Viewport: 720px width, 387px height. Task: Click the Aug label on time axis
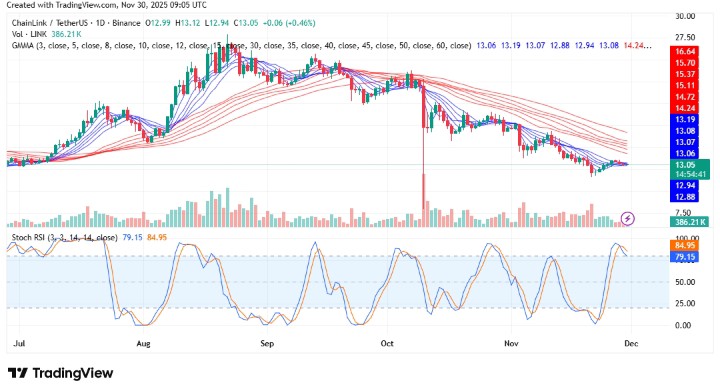coord(143,343)
